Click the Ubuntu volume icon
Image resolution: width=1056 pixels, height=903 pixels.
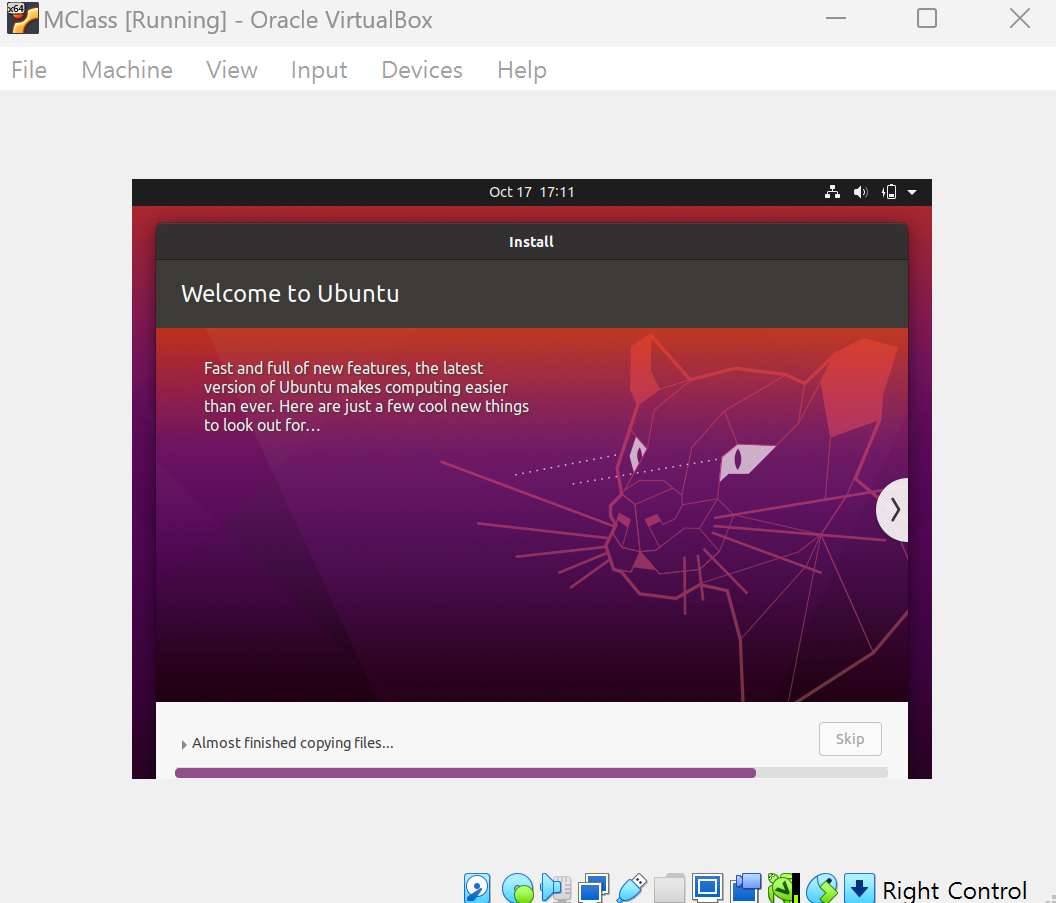(861, 192)
